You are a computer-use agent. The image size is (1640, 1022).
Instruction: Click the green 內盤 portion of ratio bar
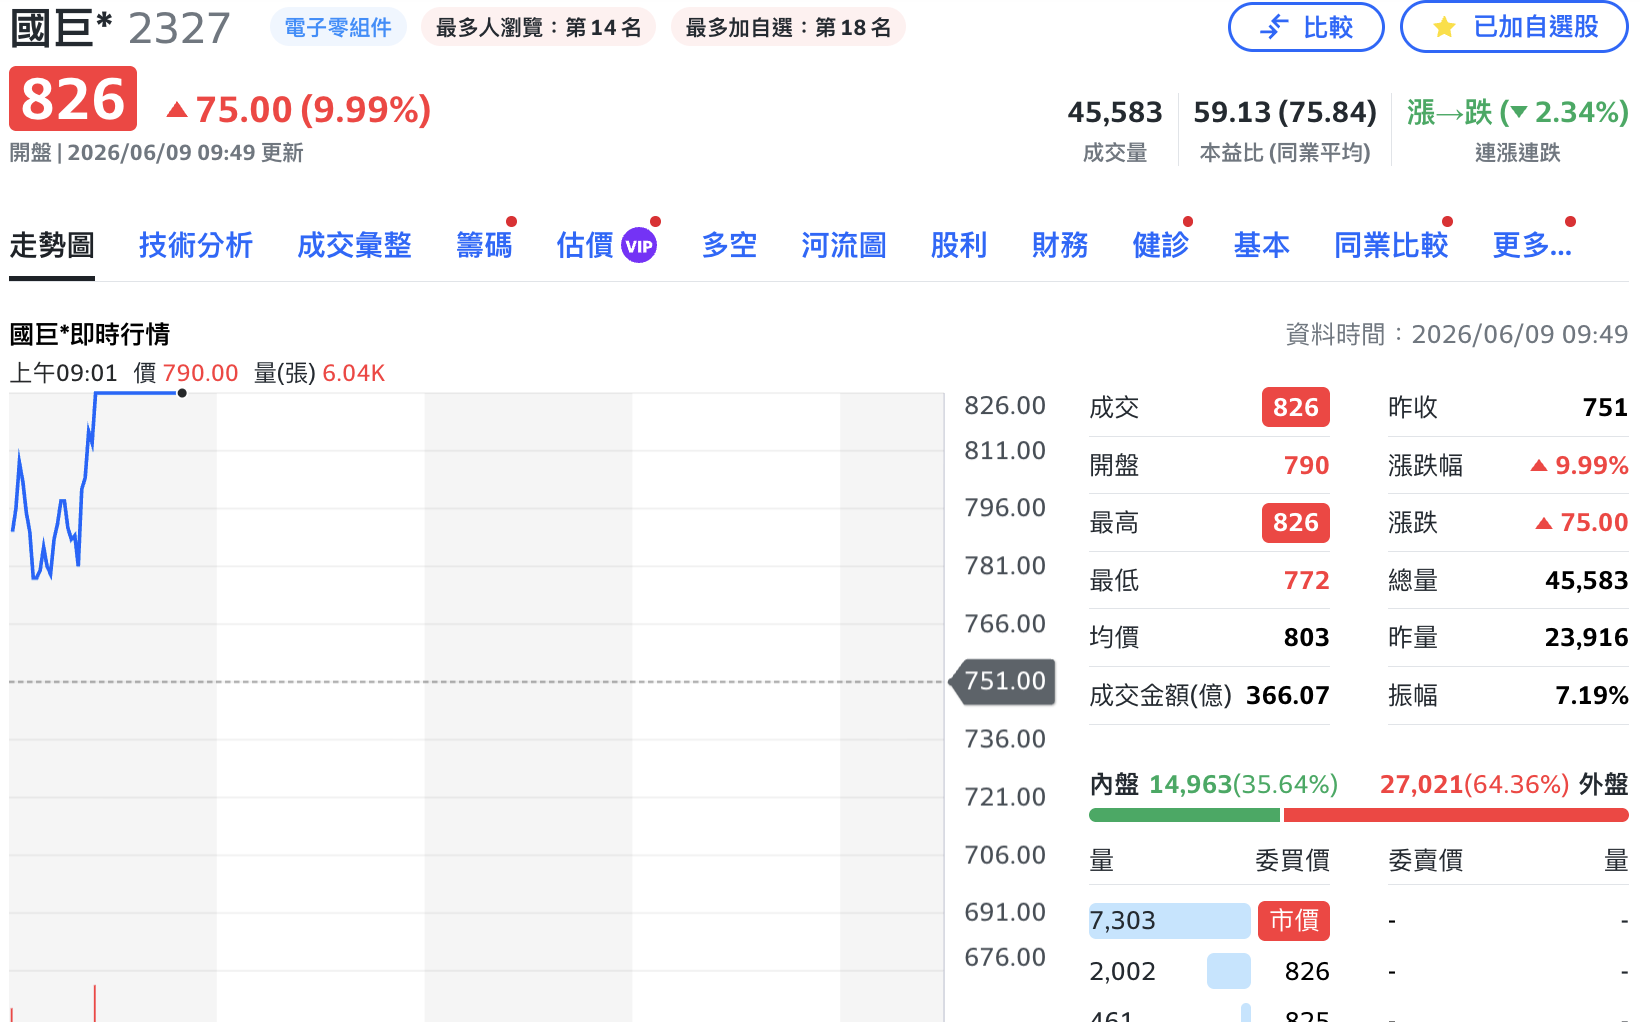1184,815
